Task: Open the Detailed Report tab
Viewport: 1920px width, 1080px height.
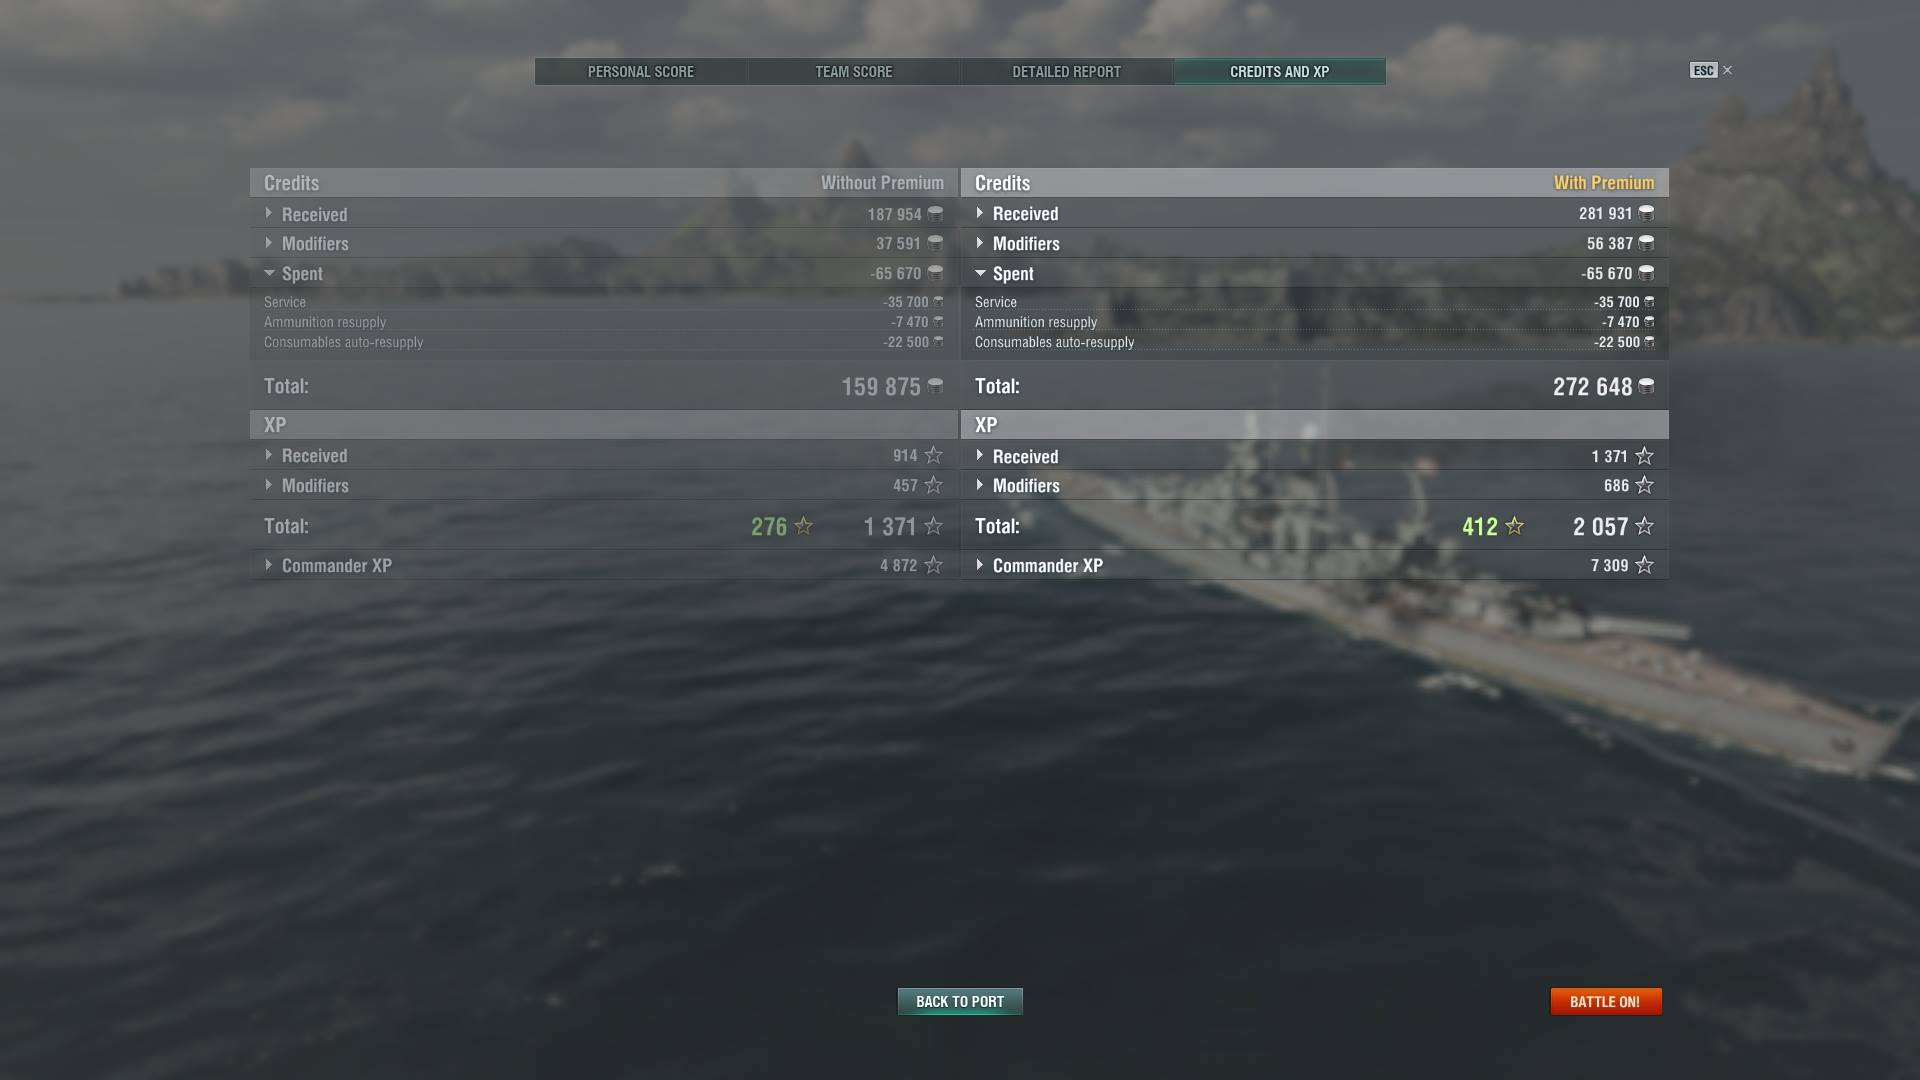Action: [1066, 72]
